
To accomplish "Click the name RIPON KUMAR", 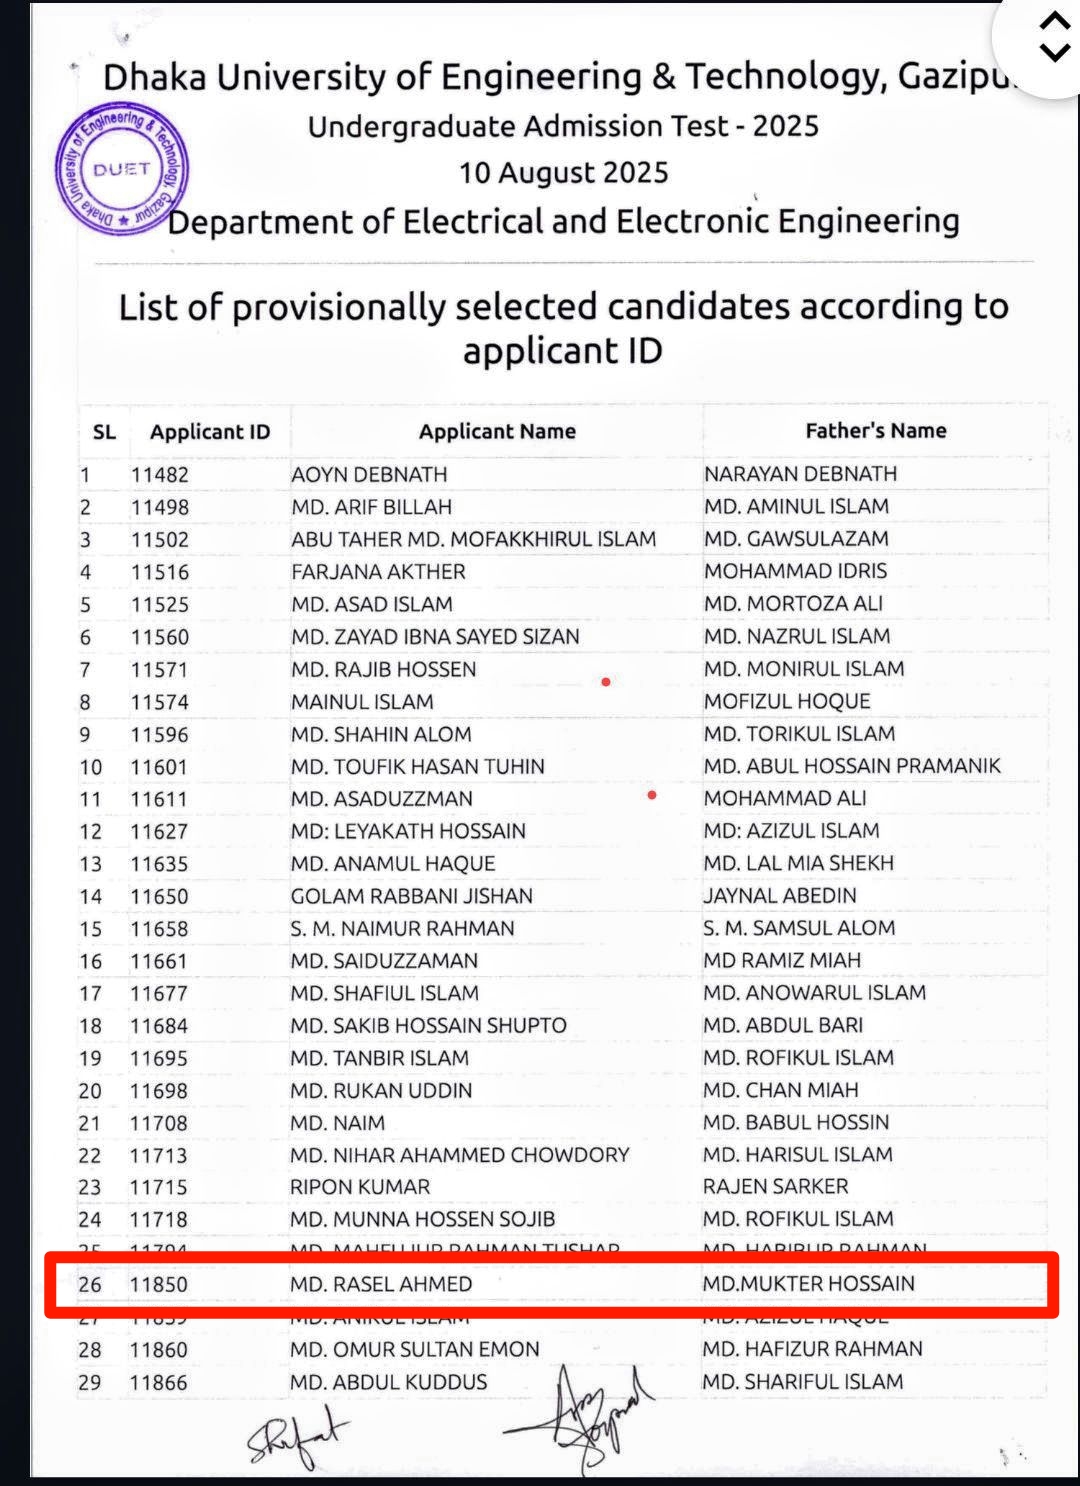I will click(x=360, y=1187).
